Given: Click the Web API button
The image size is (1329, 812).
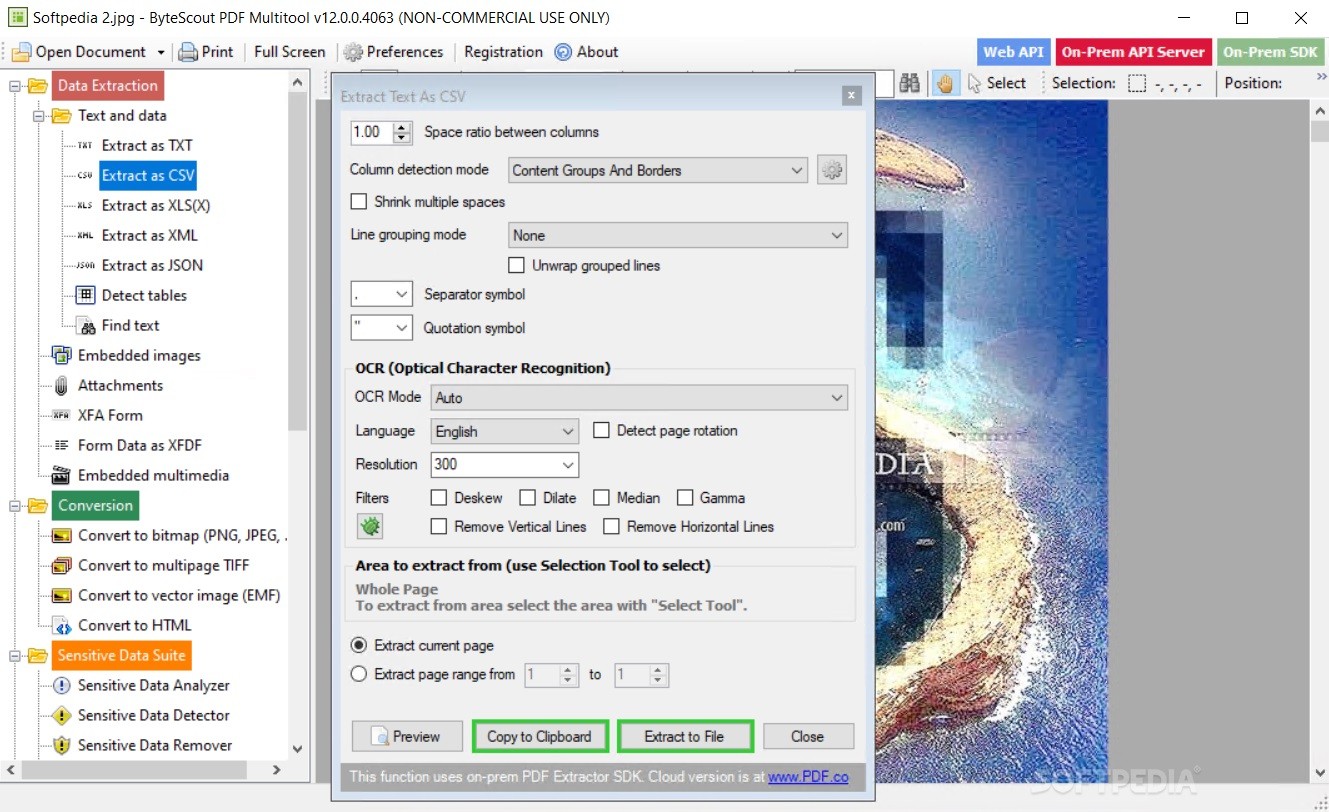Looking at the screenshot, I should pos(1013,52).
